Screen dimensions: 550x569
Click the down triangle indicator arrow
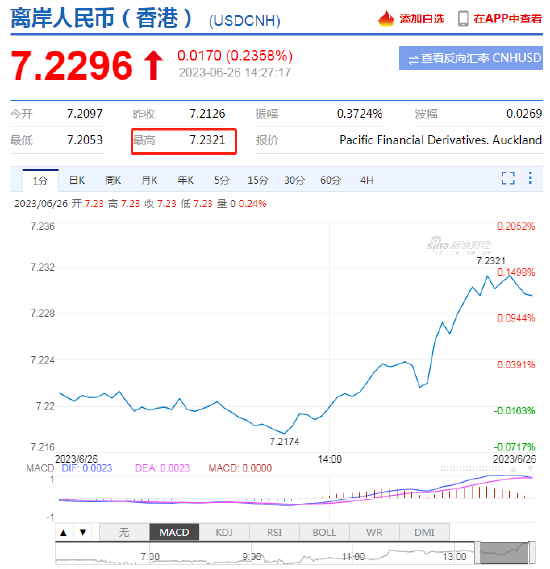83,532
